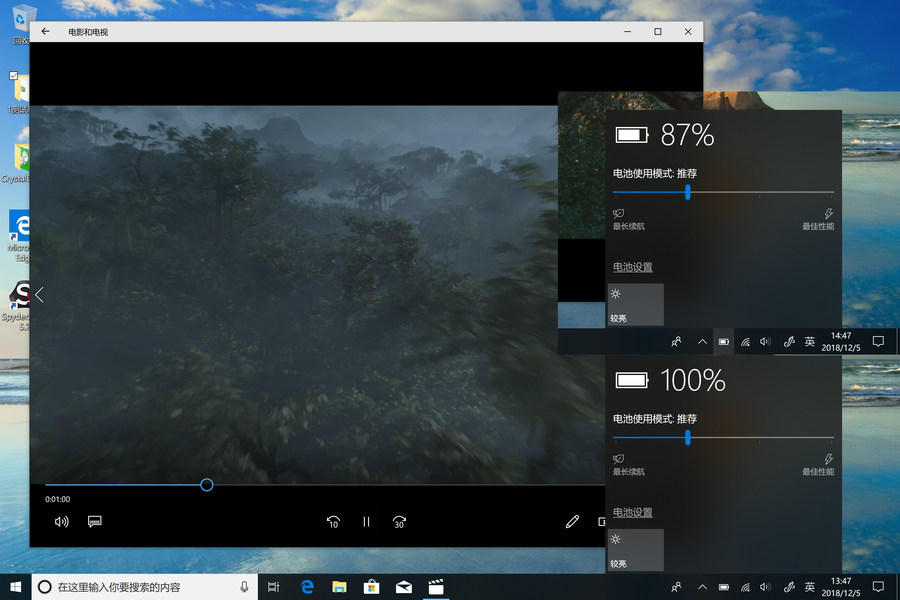The image size is (900, 600).
Task: Open the subtitles and captions menu
Action: click(x=95, y=521)
